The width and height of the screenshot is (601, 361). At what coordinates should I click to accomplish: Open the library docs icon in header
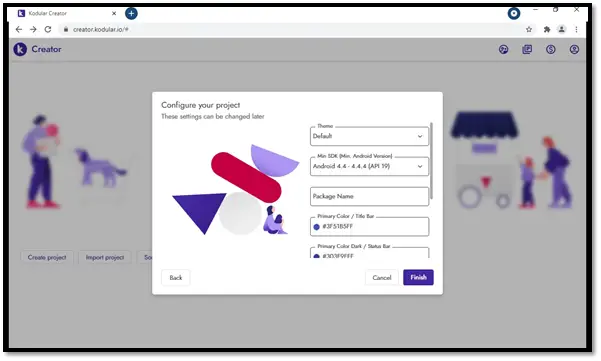click(527, 49)
